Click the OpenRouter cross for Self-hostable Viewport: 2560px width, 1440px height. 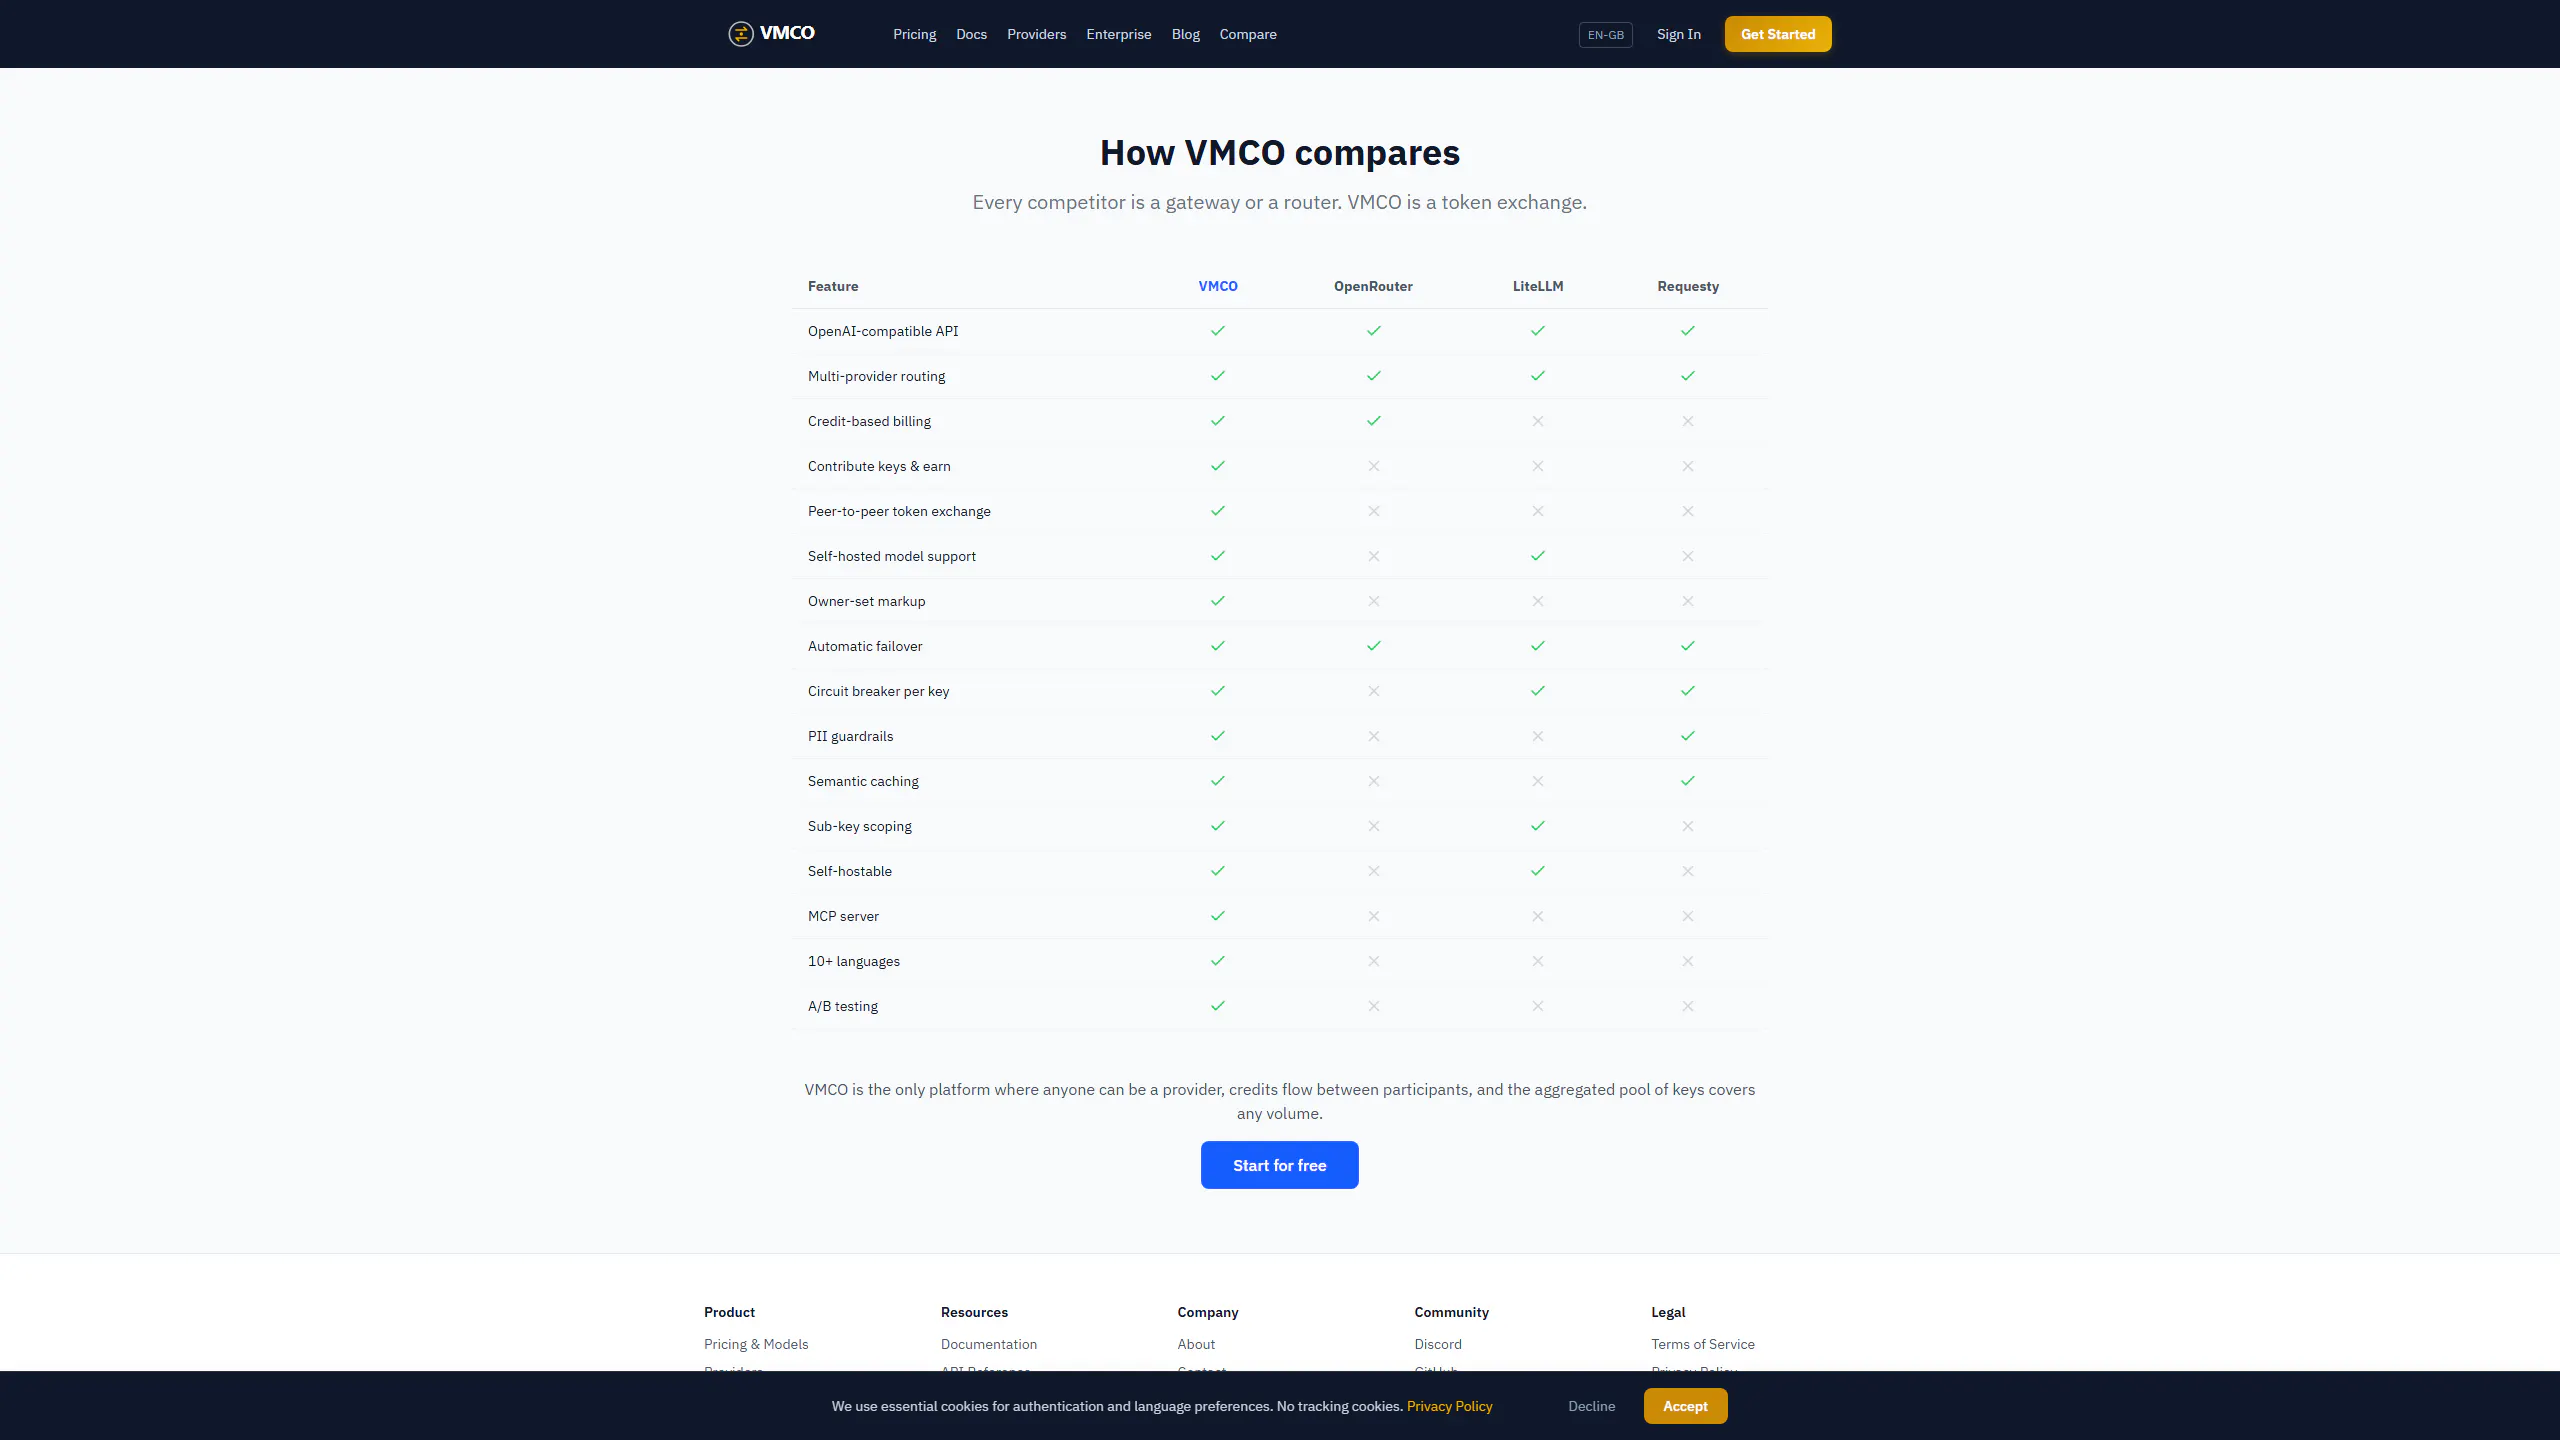click(x=1374, y=871)
